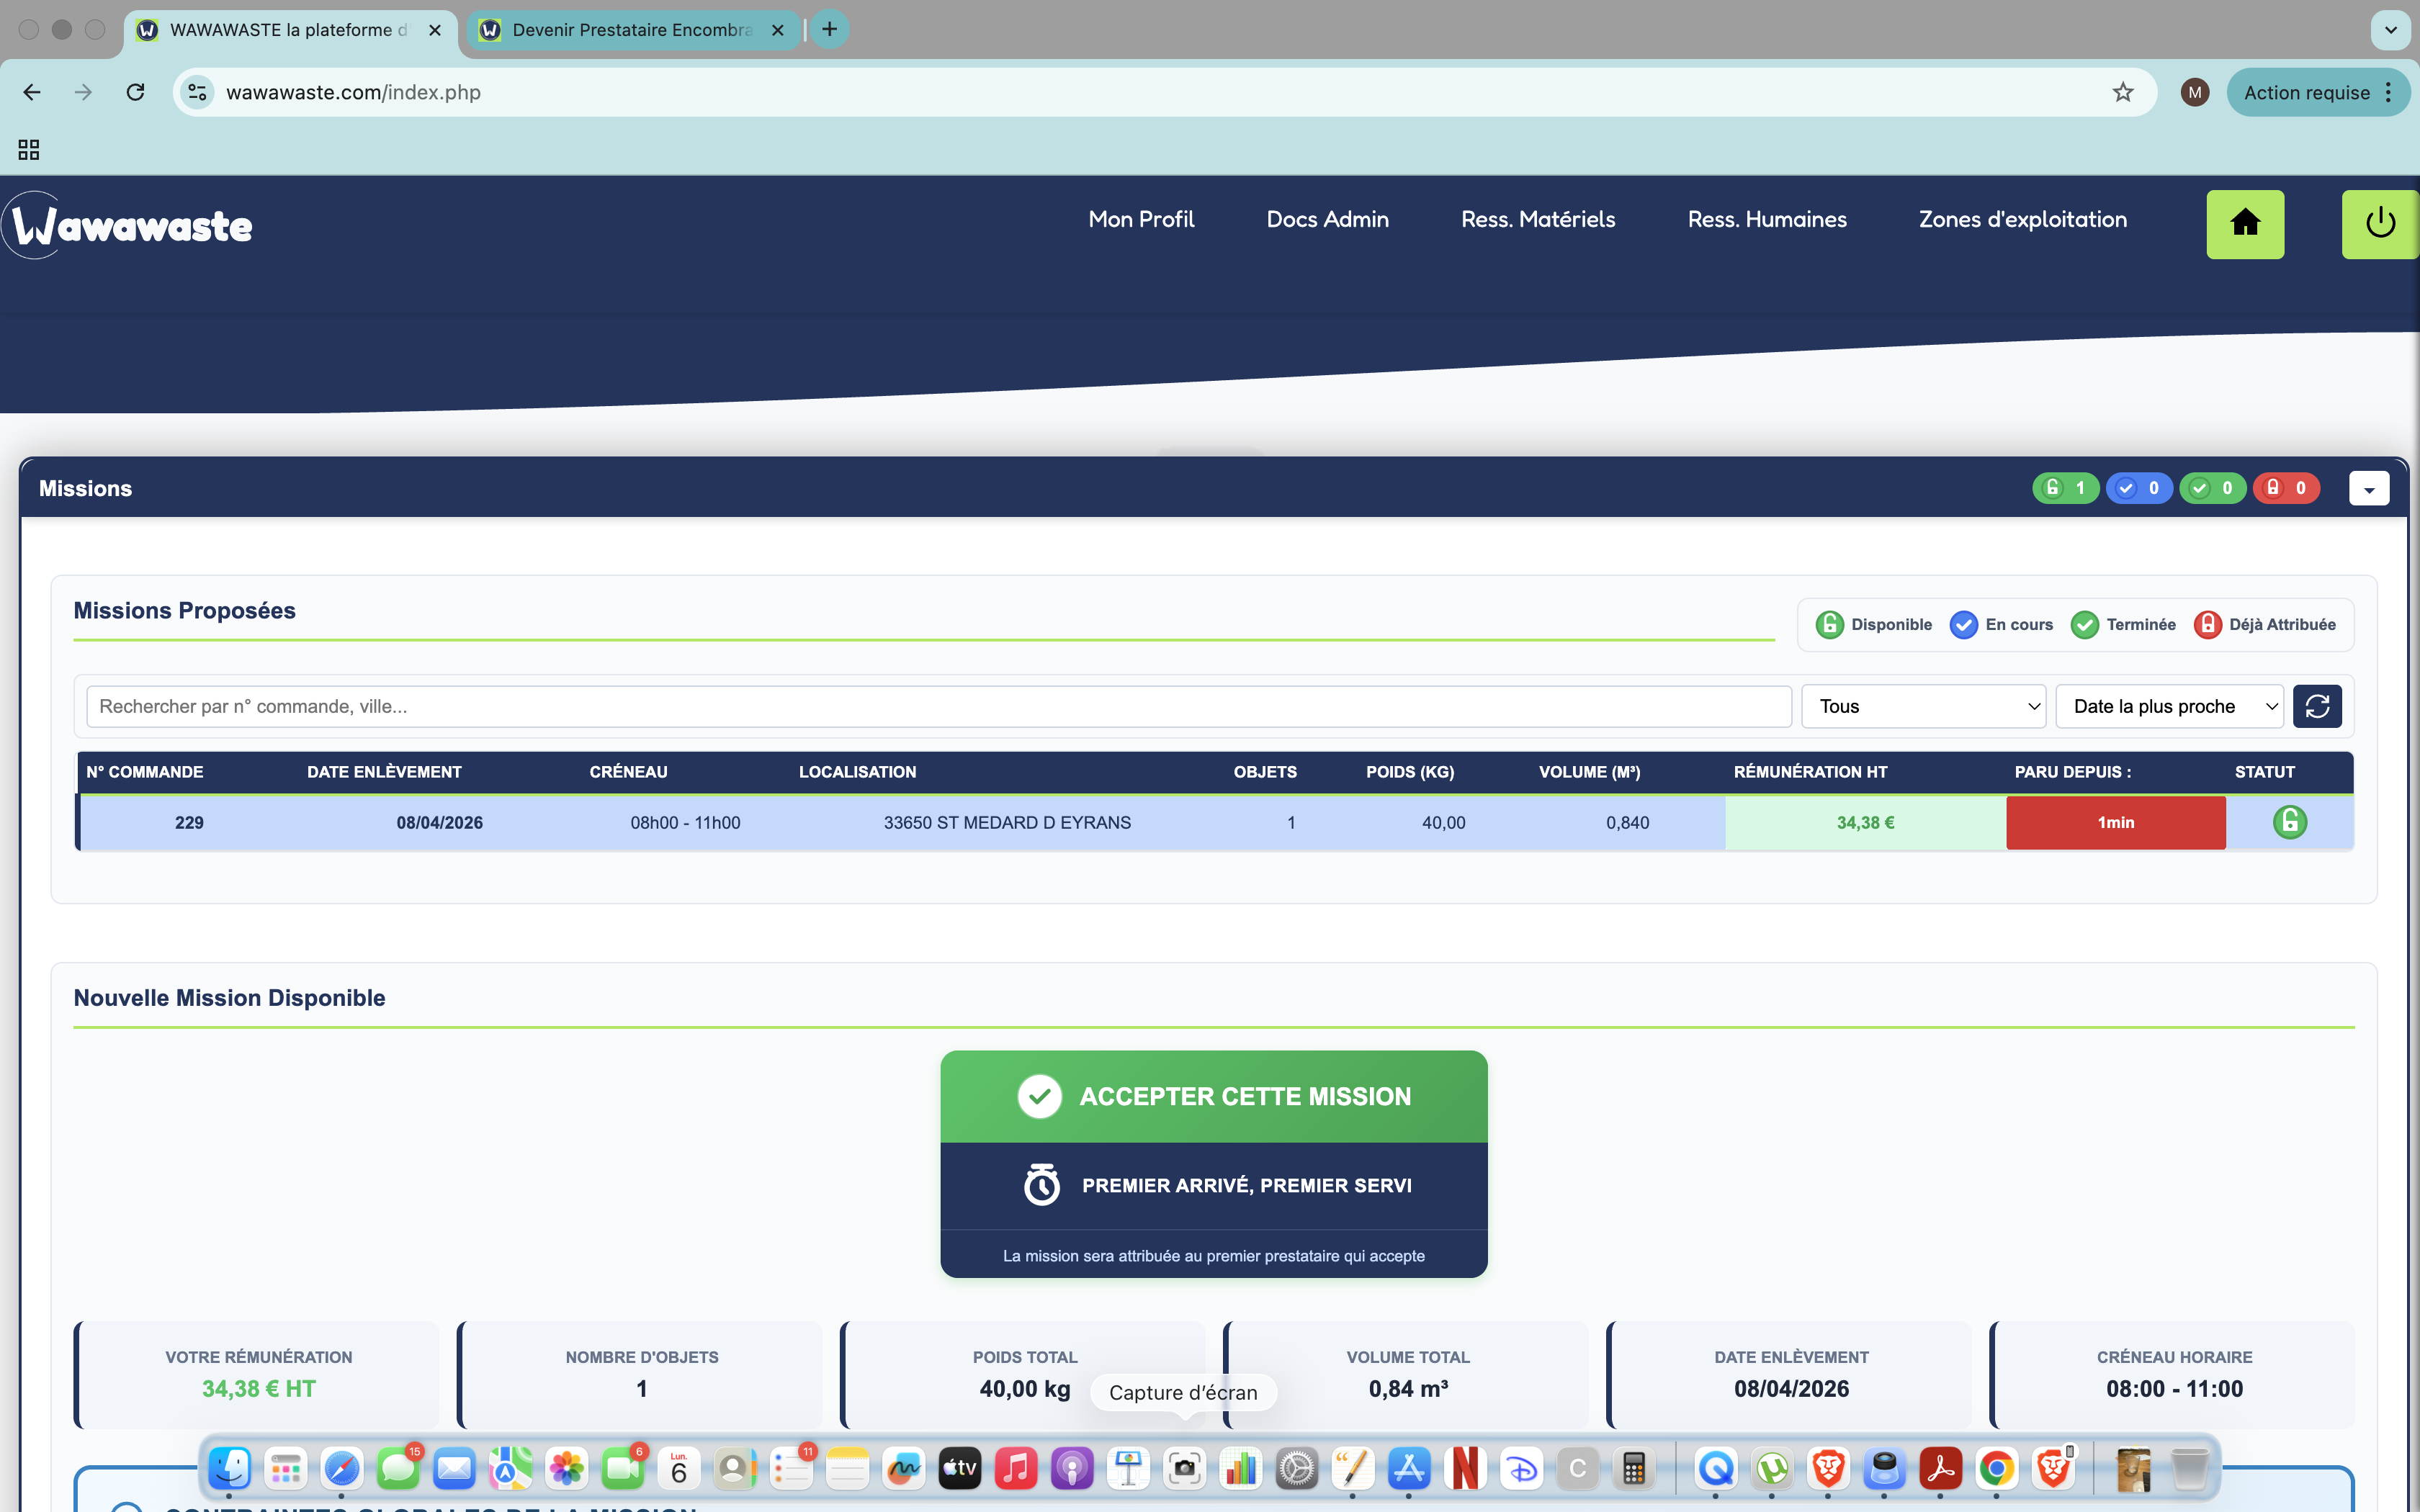Click the red 'Déjà Attribuée' counter badge
Viewport: 2420px width, 1512px height.
click(x=2287, y=488)
